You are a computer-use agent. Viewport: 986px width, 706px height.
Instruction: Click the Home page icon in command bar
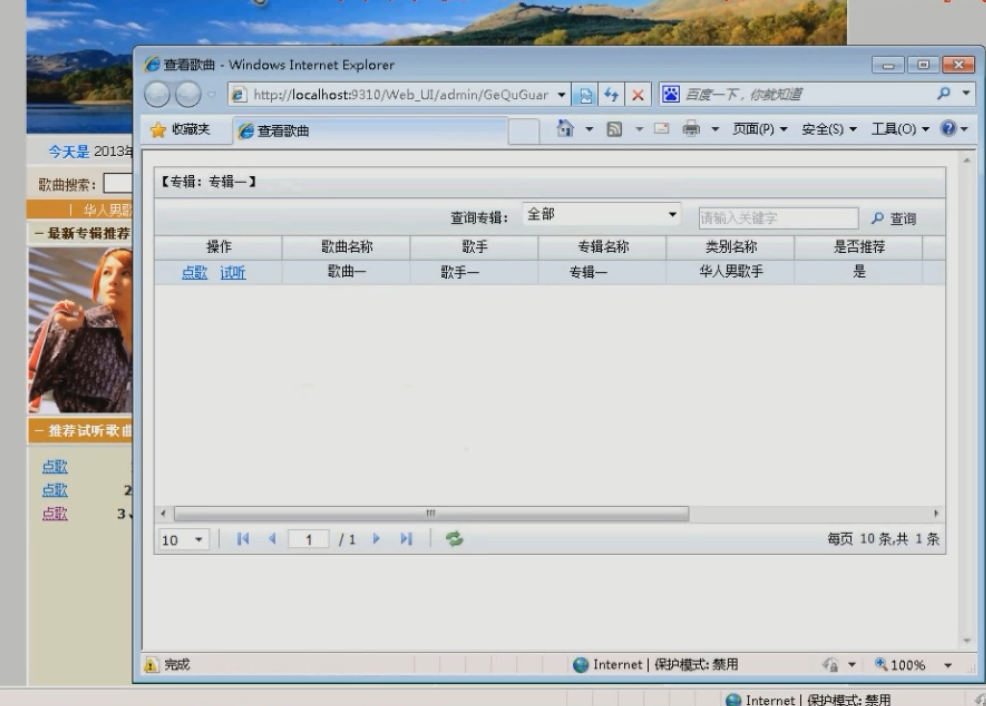(x=565, y=128)
